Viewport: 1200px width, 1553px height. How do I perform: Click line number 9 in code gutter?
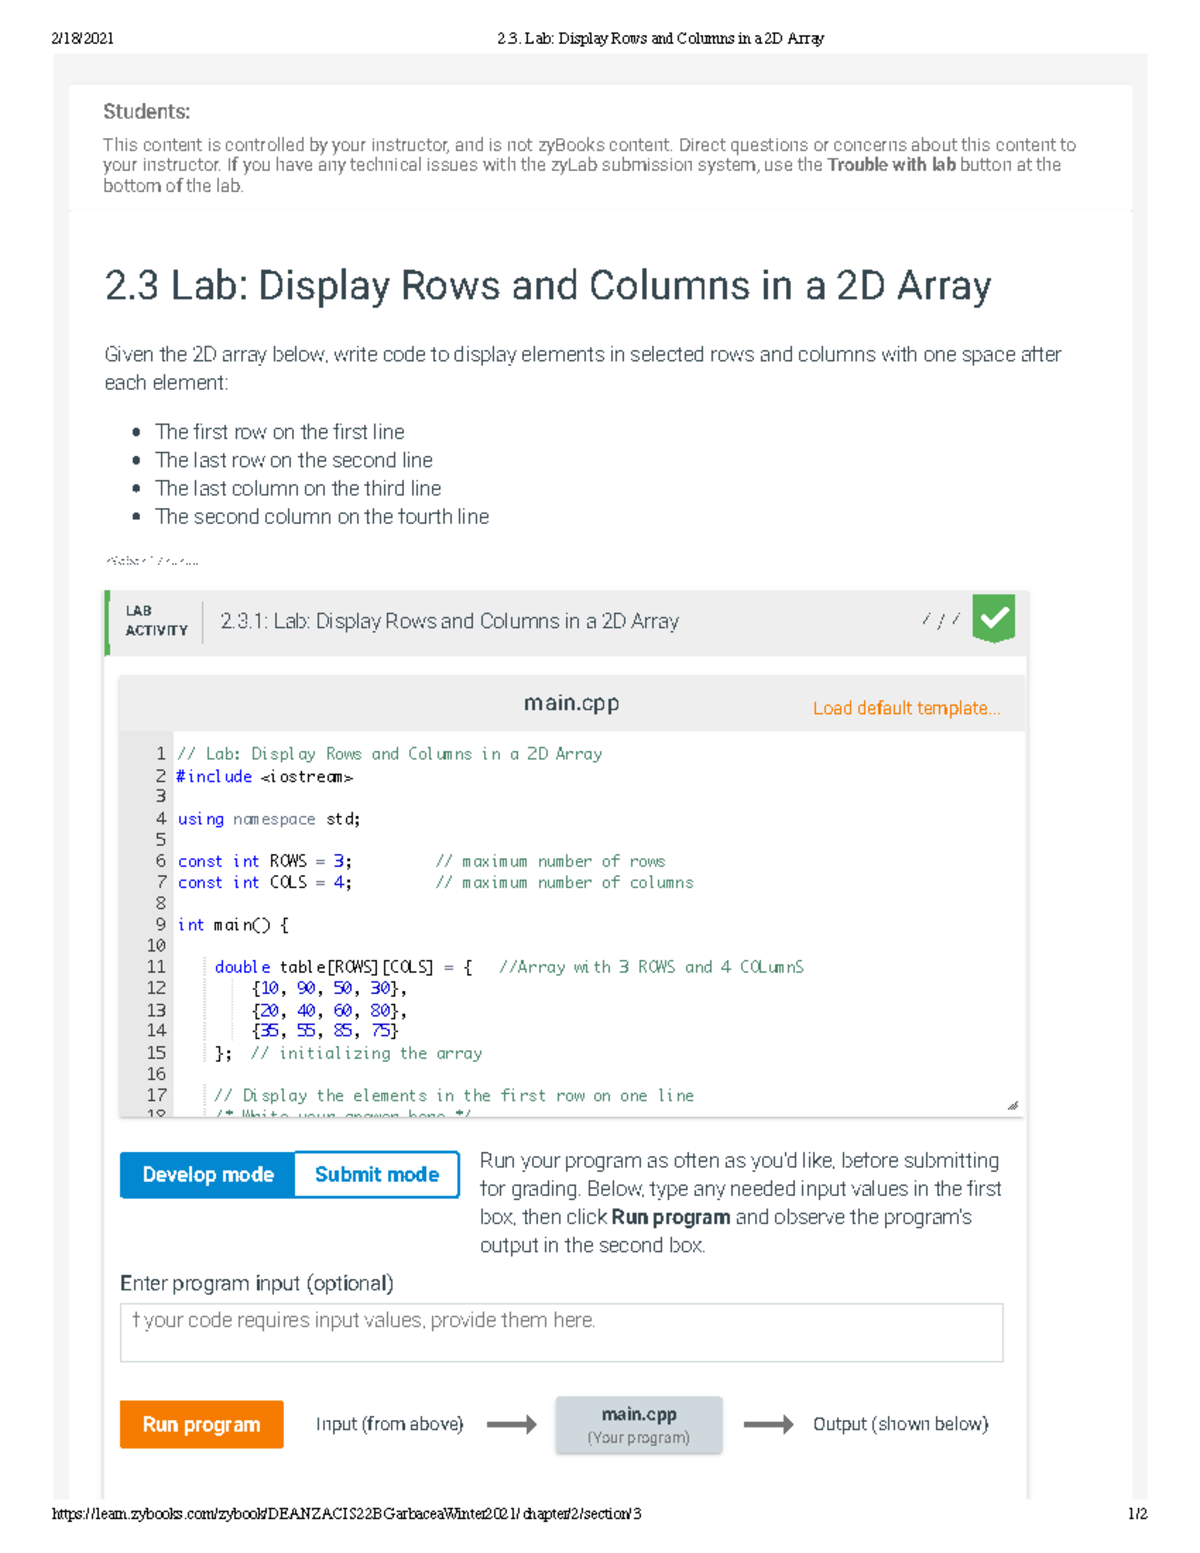(x=160, y=925)
